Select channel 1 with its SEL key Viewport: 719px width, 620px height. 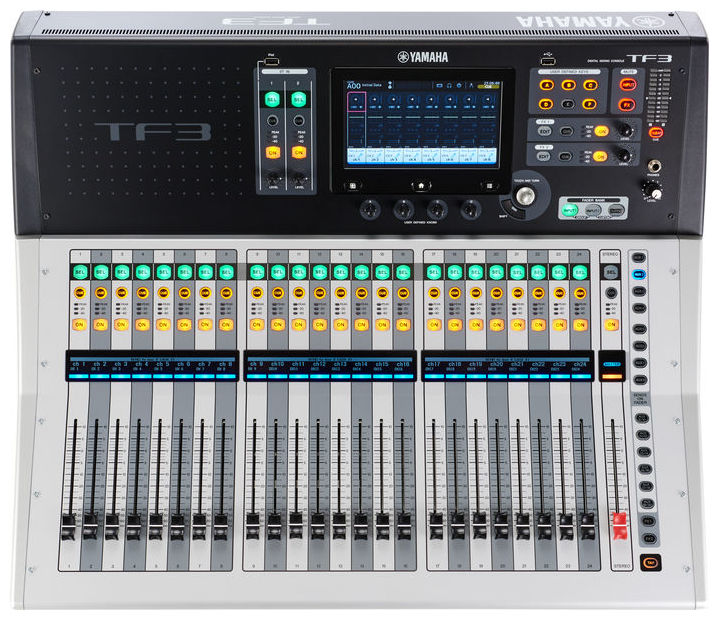pyautogui.click(x=80, y=272)
